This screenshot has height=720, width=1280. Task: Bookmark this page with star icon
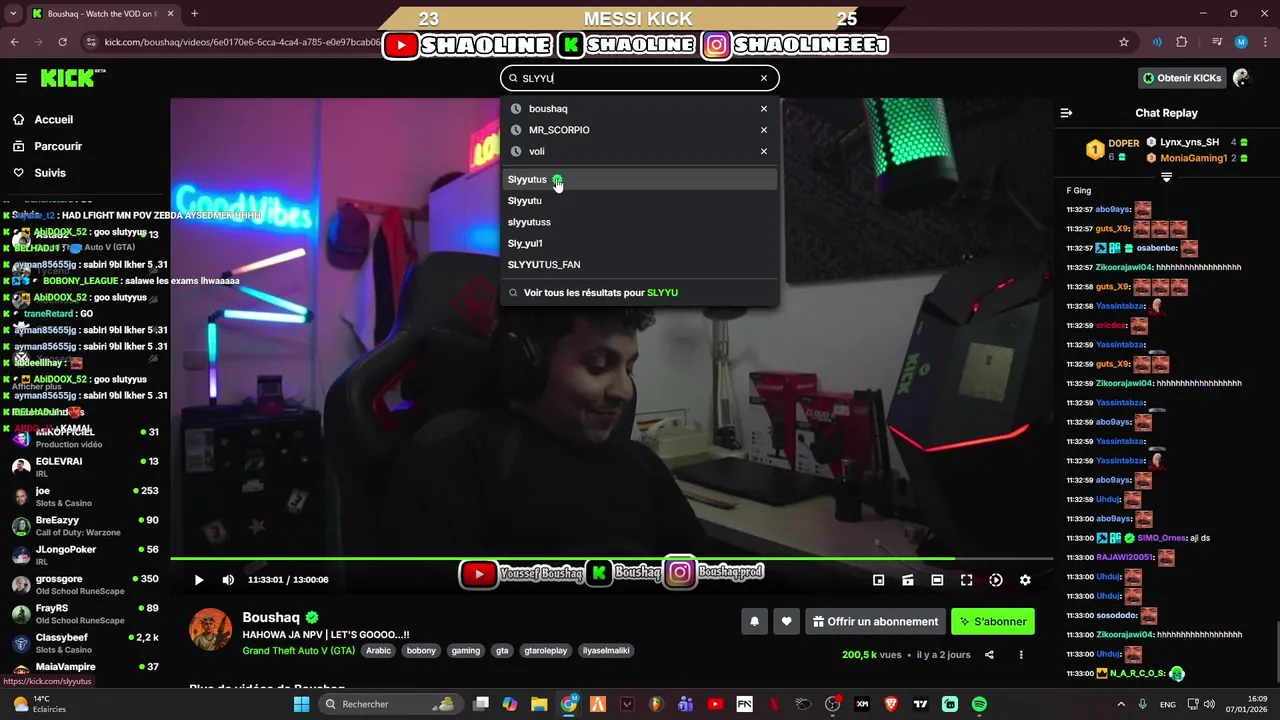tap(1124, 42)
